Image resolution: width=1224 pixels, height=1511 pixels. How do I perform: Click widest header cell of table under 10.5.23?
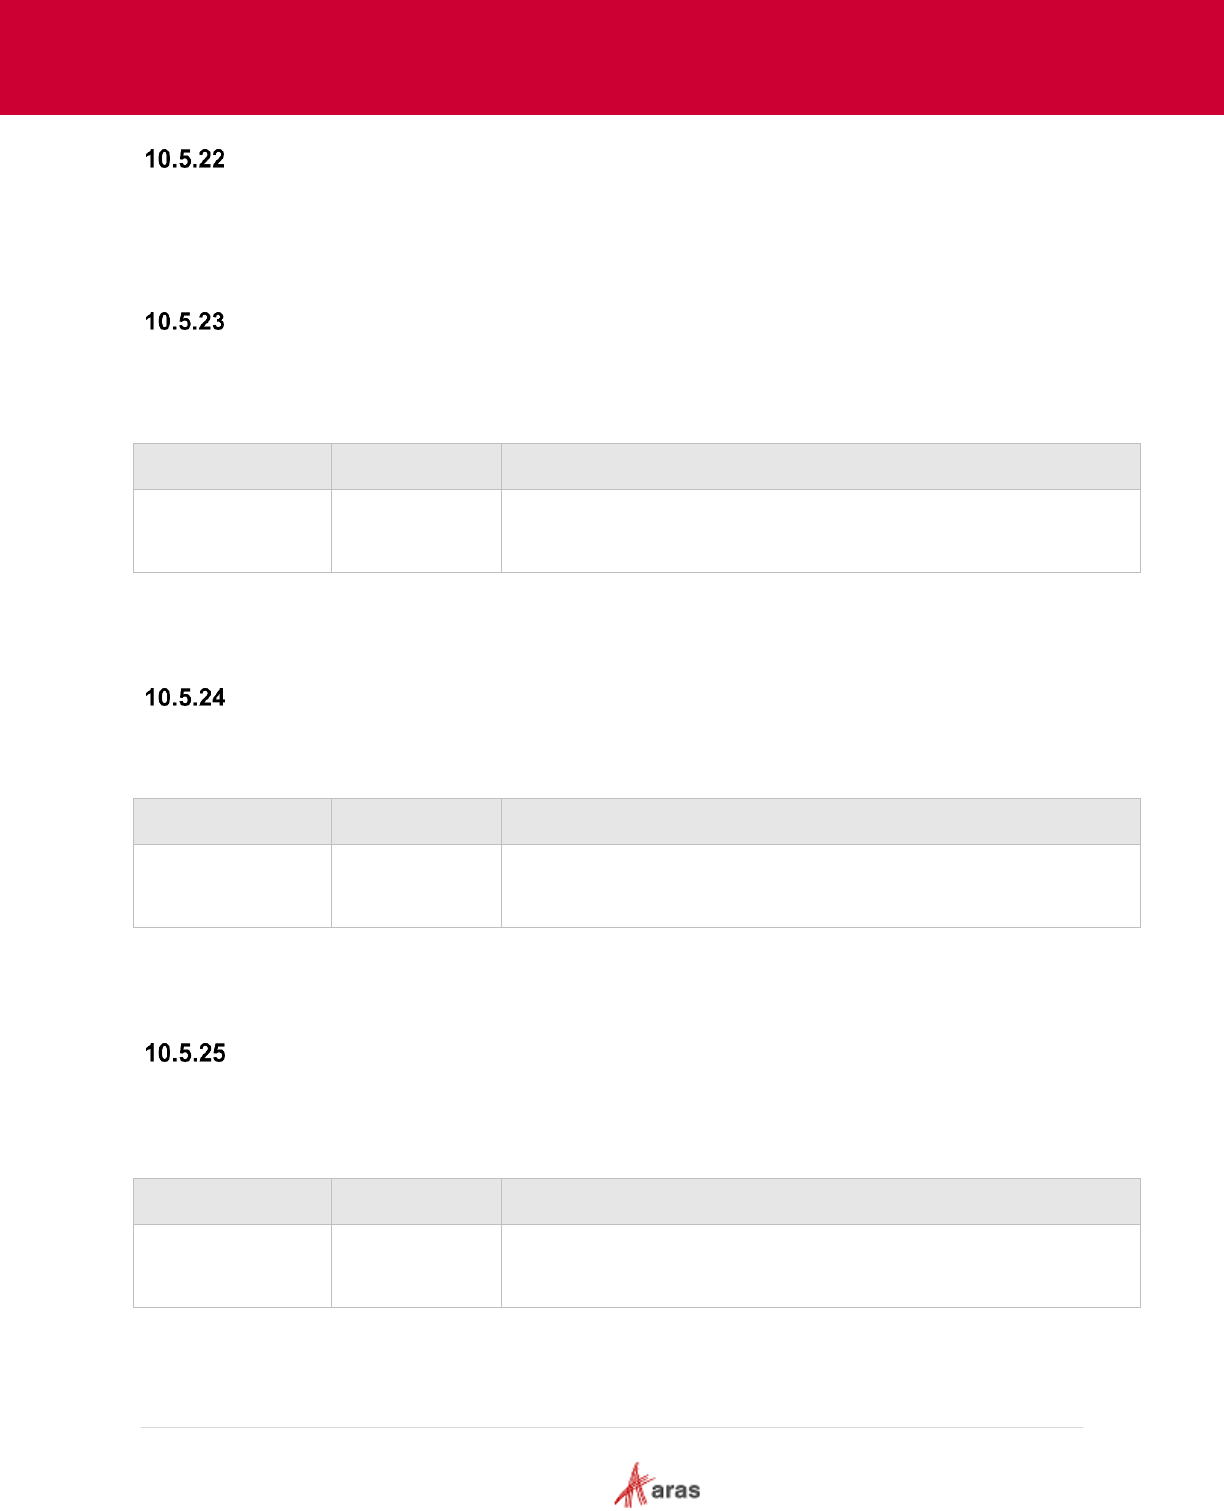pos(821,466)
